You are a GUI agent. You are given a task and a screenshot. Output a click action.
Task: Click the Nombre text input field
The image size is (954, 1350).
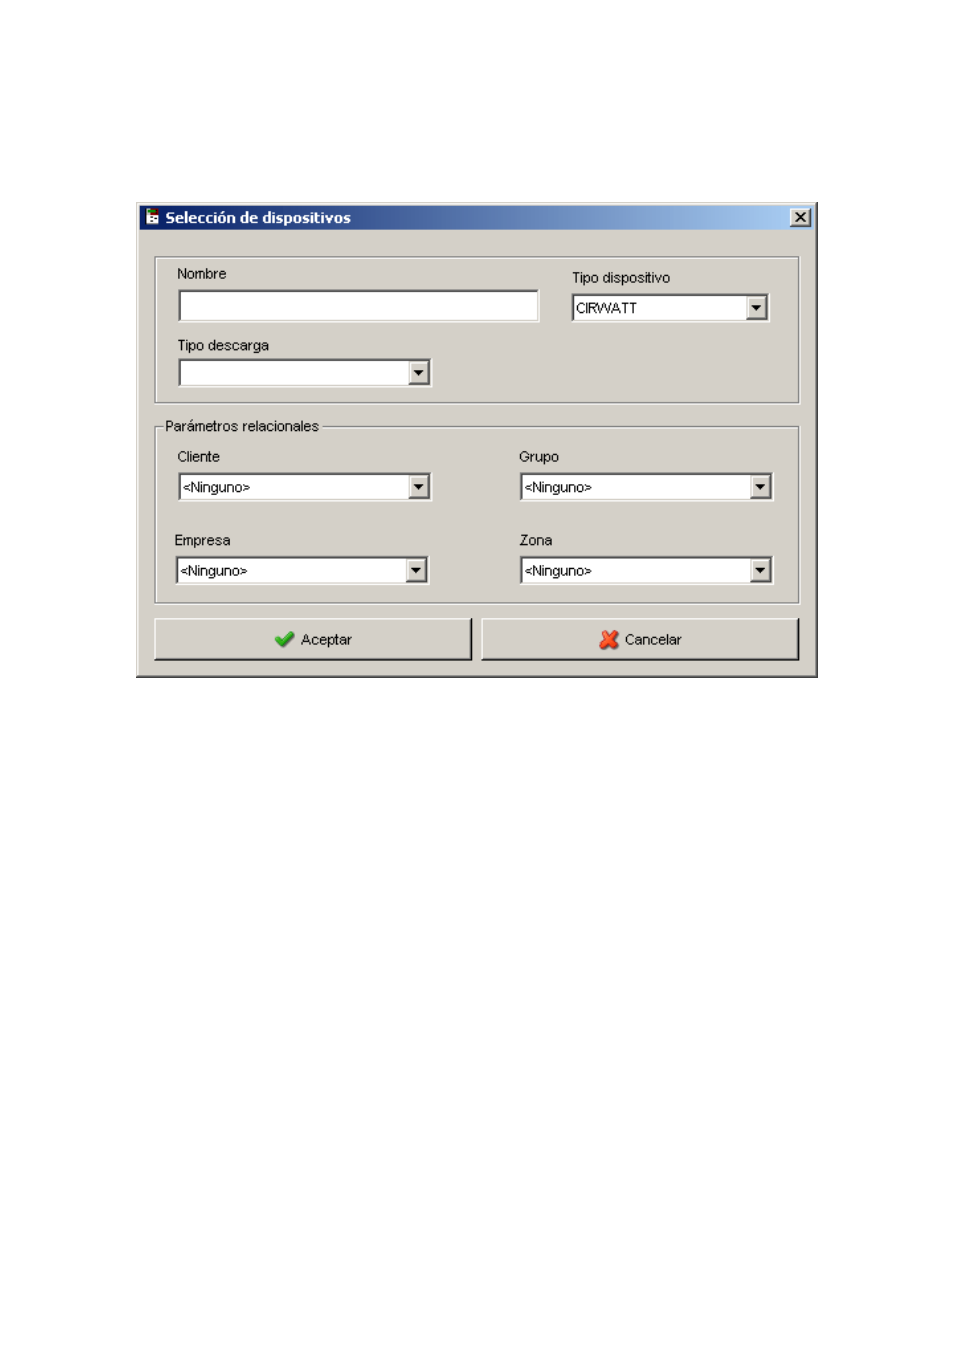tap(358, 306)
